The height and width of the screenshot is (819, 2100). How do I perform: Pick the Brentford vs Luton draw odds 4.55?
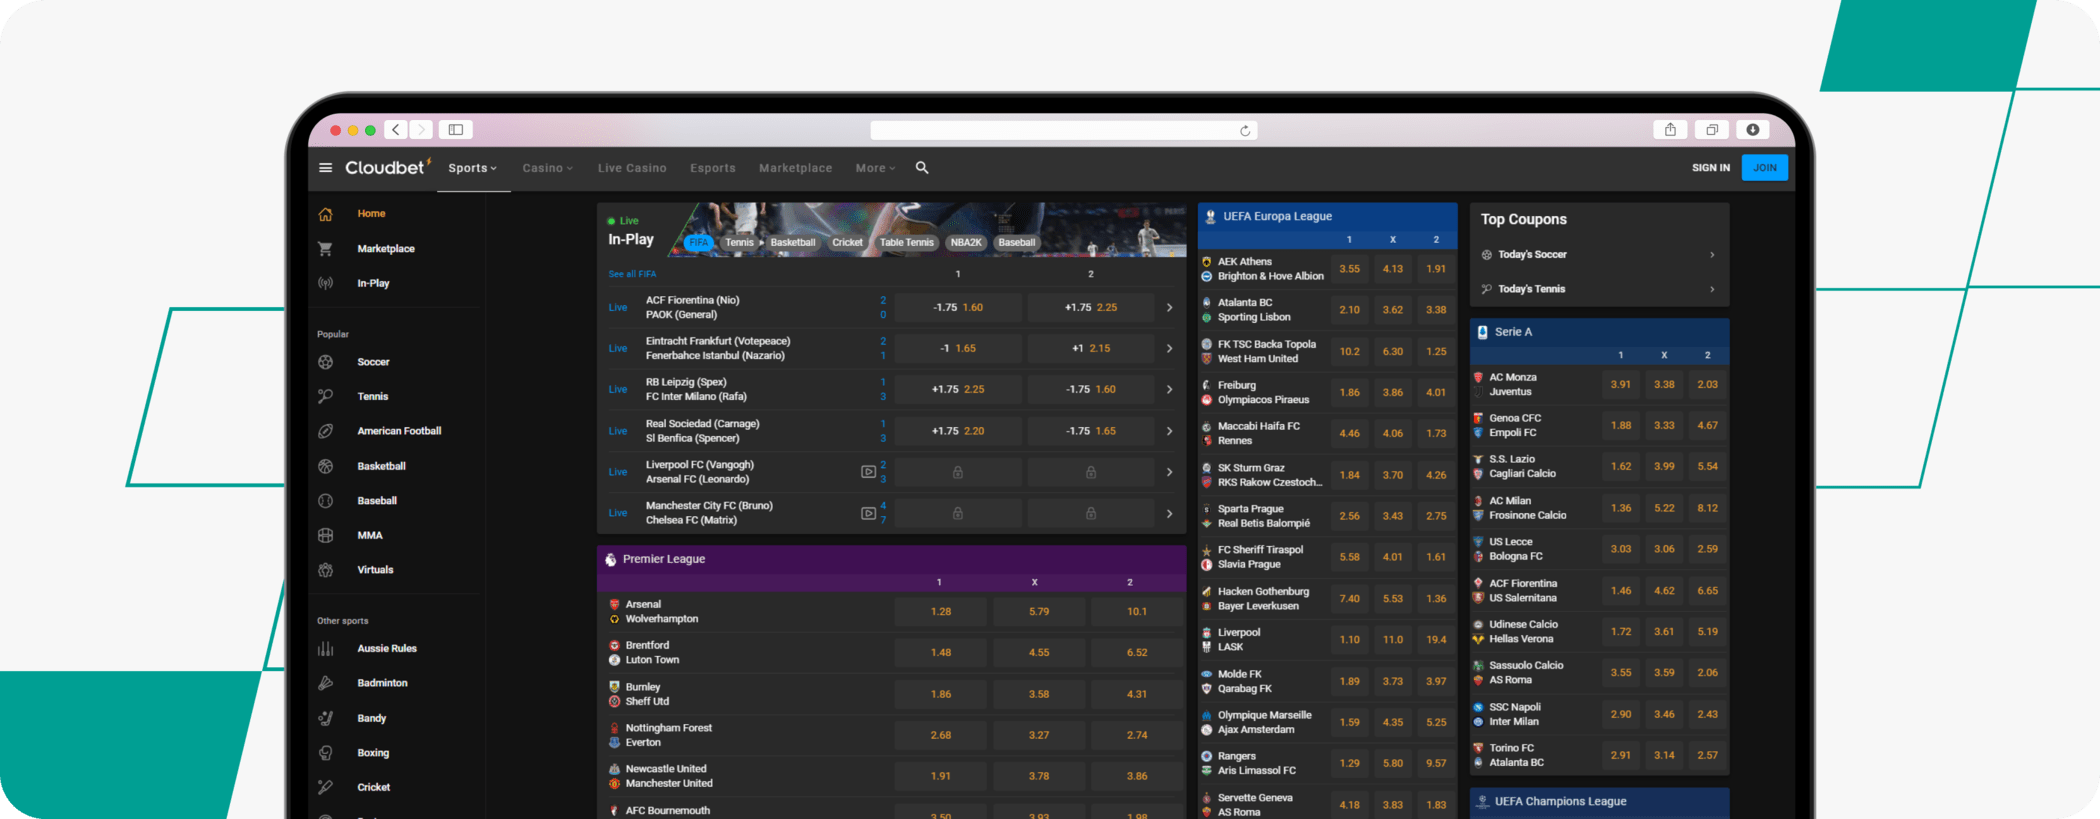[x=1039, y=653]
